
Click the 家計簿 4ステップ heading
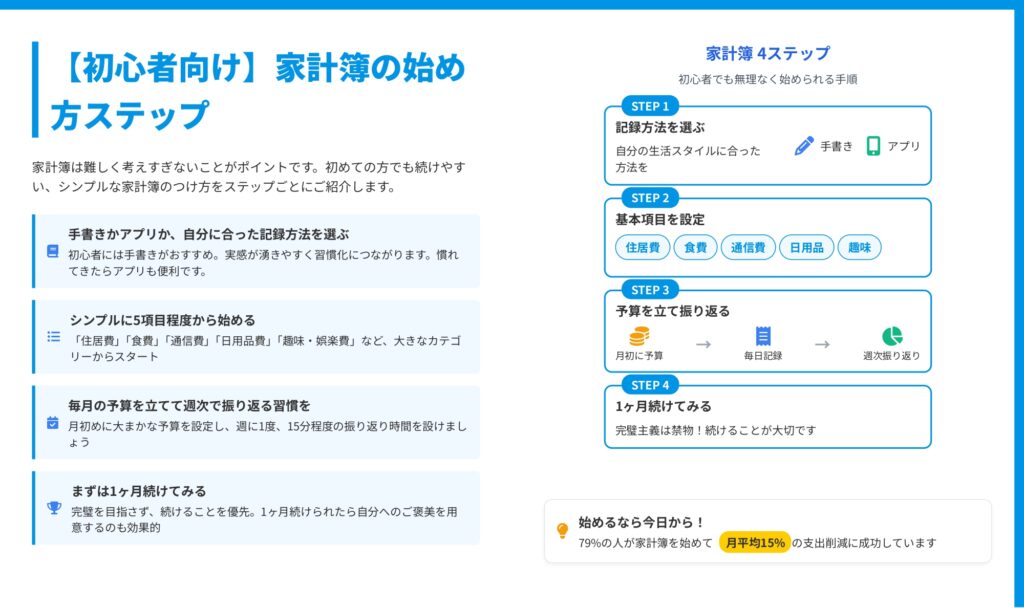[x=767, y=54]
